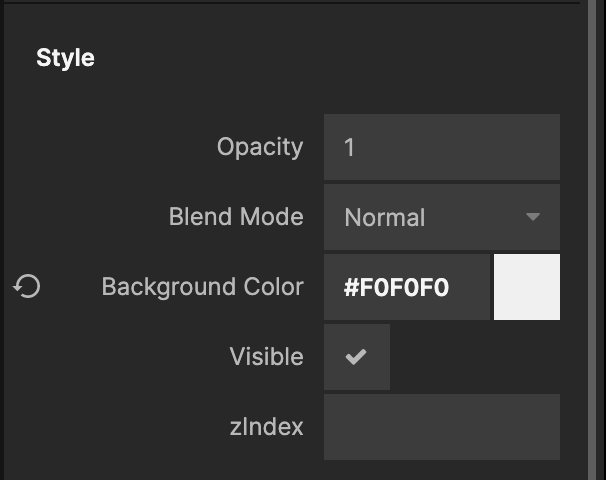Click the hex text #F0F0F0
The image size is (606, 480).
click(397, 288)
